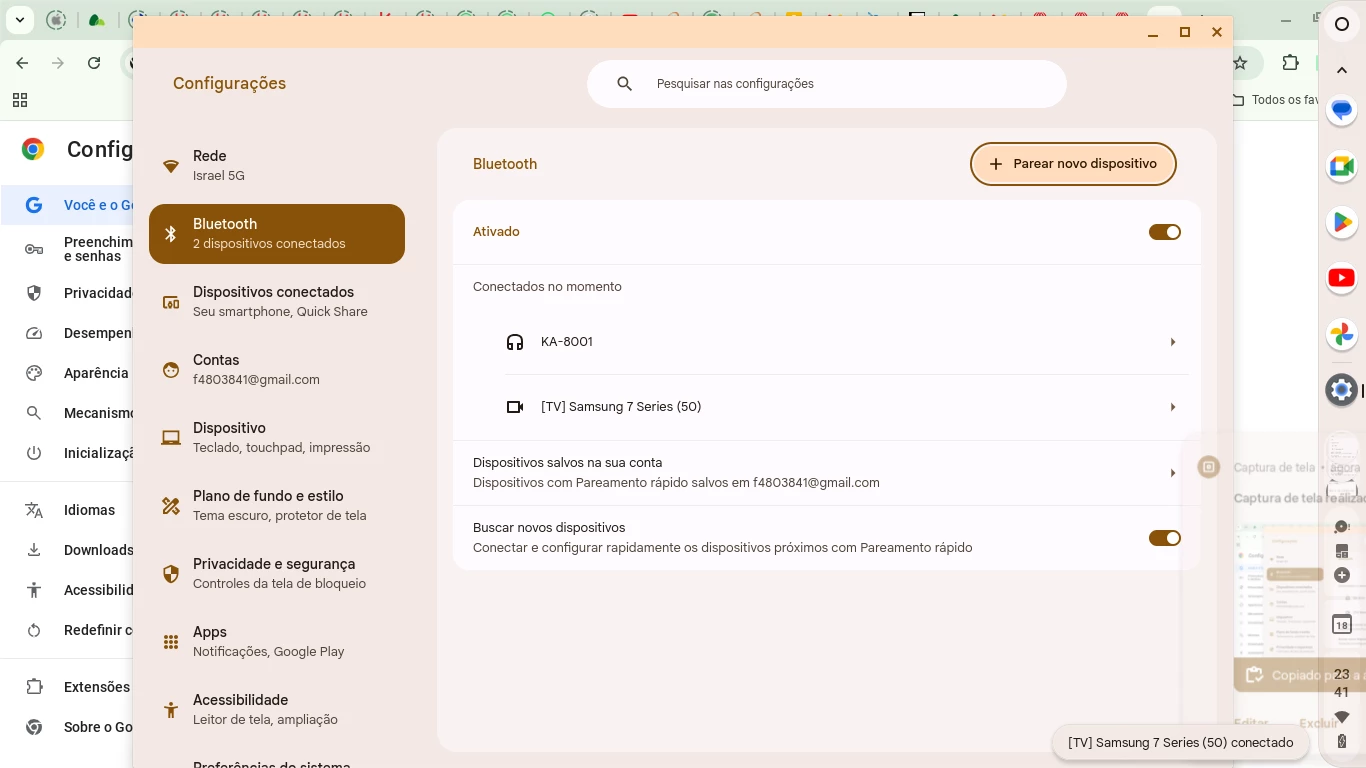Image resolution: width=1366 pixels, height=768 pixels.
Task: Open Privacidade e segurança in ChromeOS settings
Action: coord(277,574)
